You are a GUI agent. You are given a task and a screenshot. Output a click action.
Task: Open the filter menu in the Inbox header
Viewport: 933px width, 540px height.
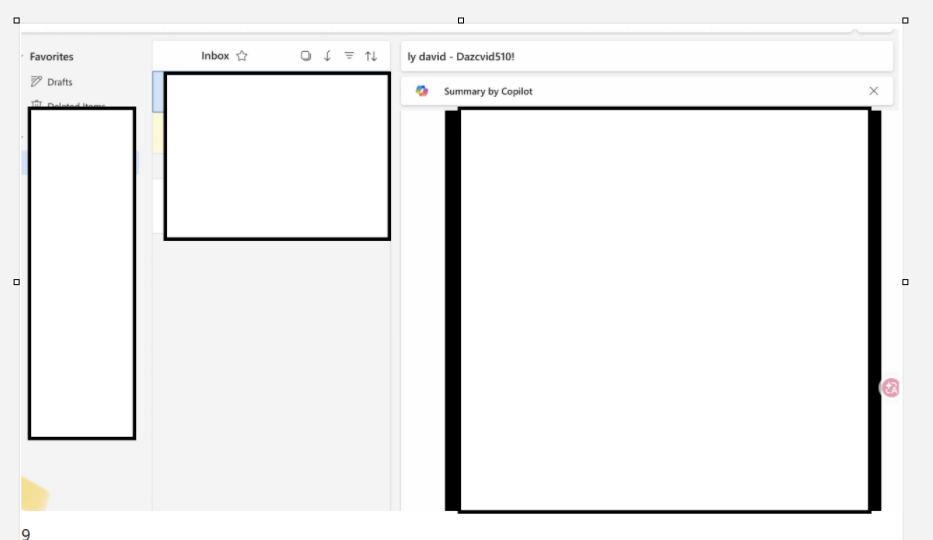(x=349, y=56)
